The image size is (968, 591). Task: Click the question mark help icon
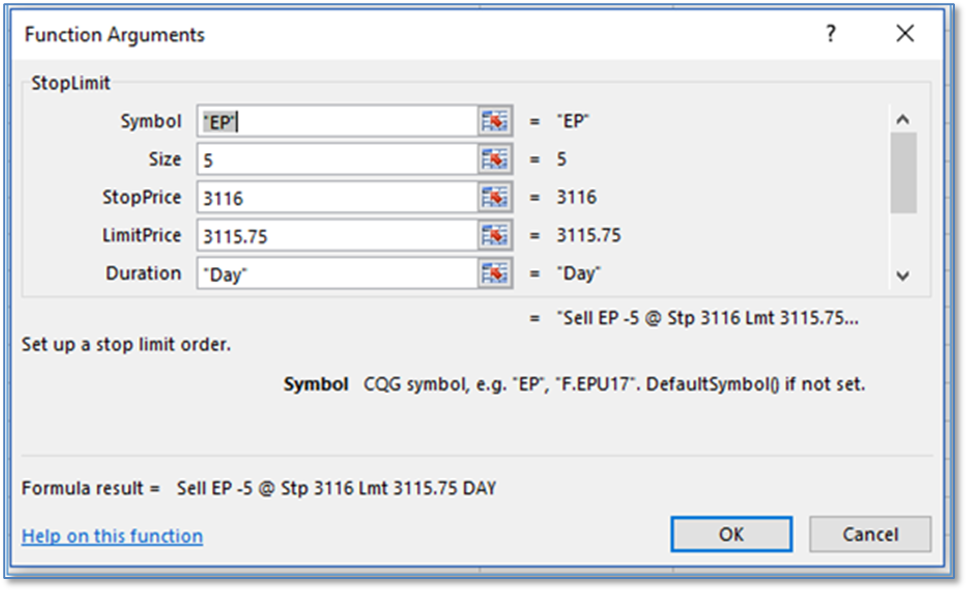tap(830, 35)
